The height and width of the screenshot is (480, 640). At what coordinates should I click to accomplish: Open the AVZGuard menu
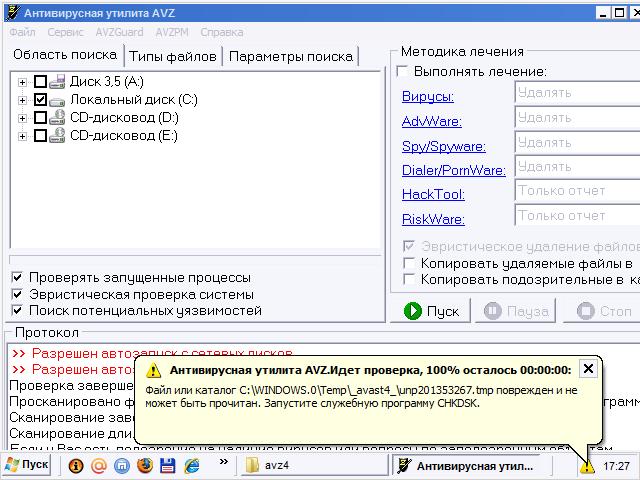(119, 32)
